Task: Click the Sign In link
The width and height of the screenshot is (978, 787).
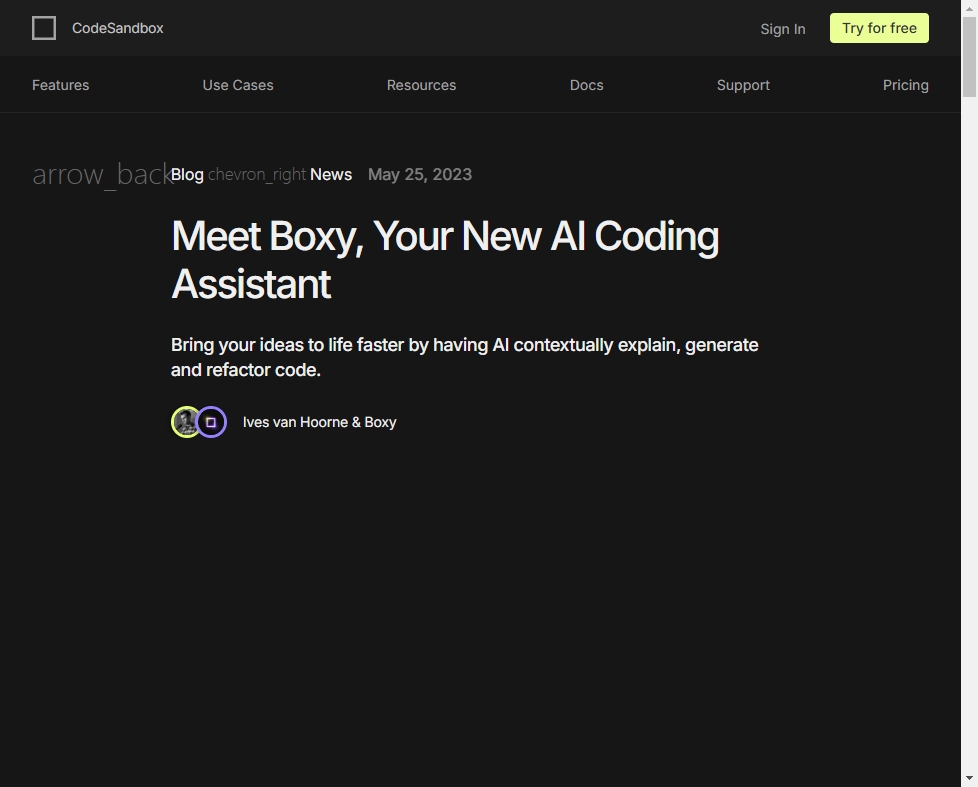Action: [x=782, y=29]
